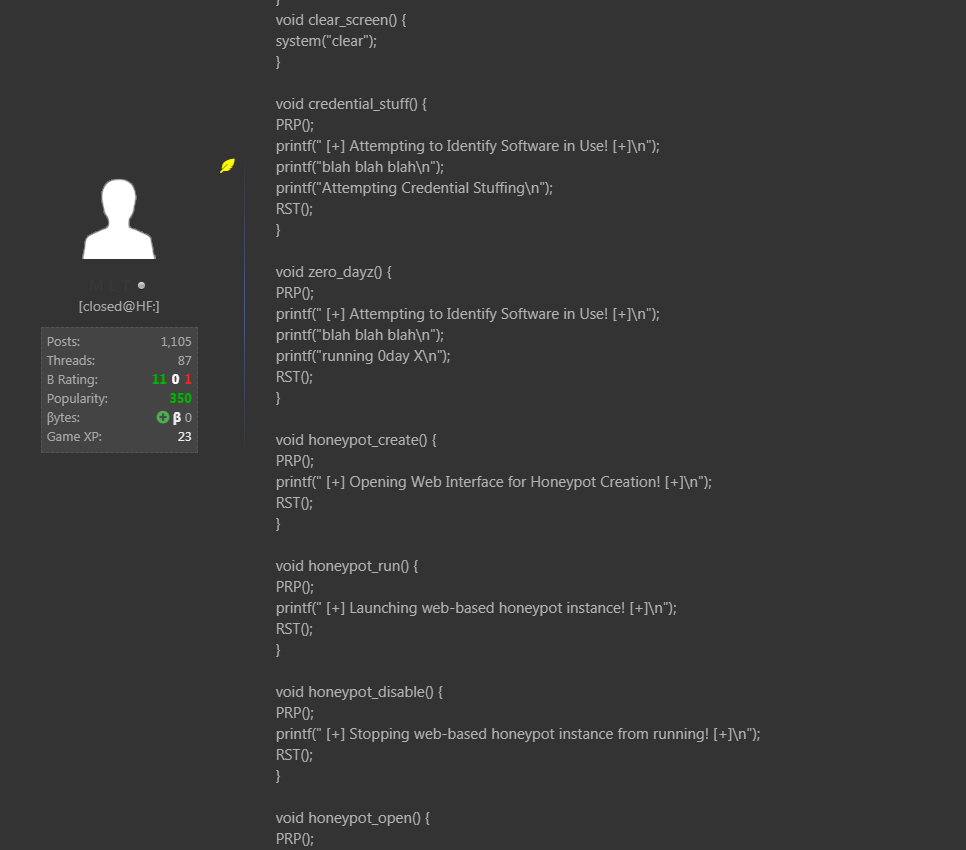Screen dimensions: 966x850
Task: Click the Game XP value 23
Action: [x=184, y=437]
